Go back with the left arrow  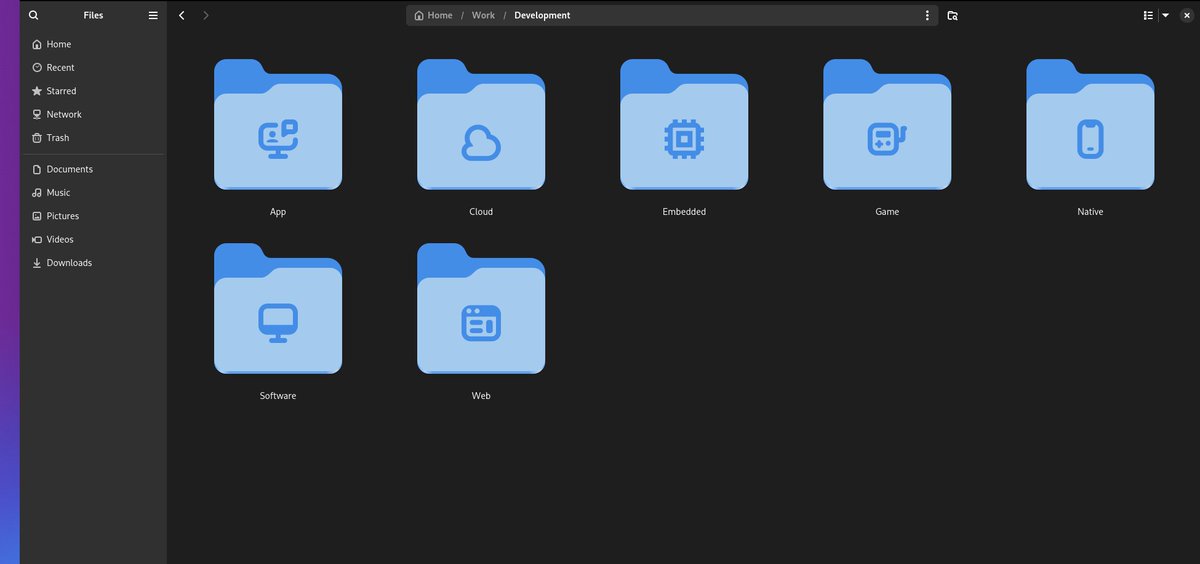coord(182,15)
